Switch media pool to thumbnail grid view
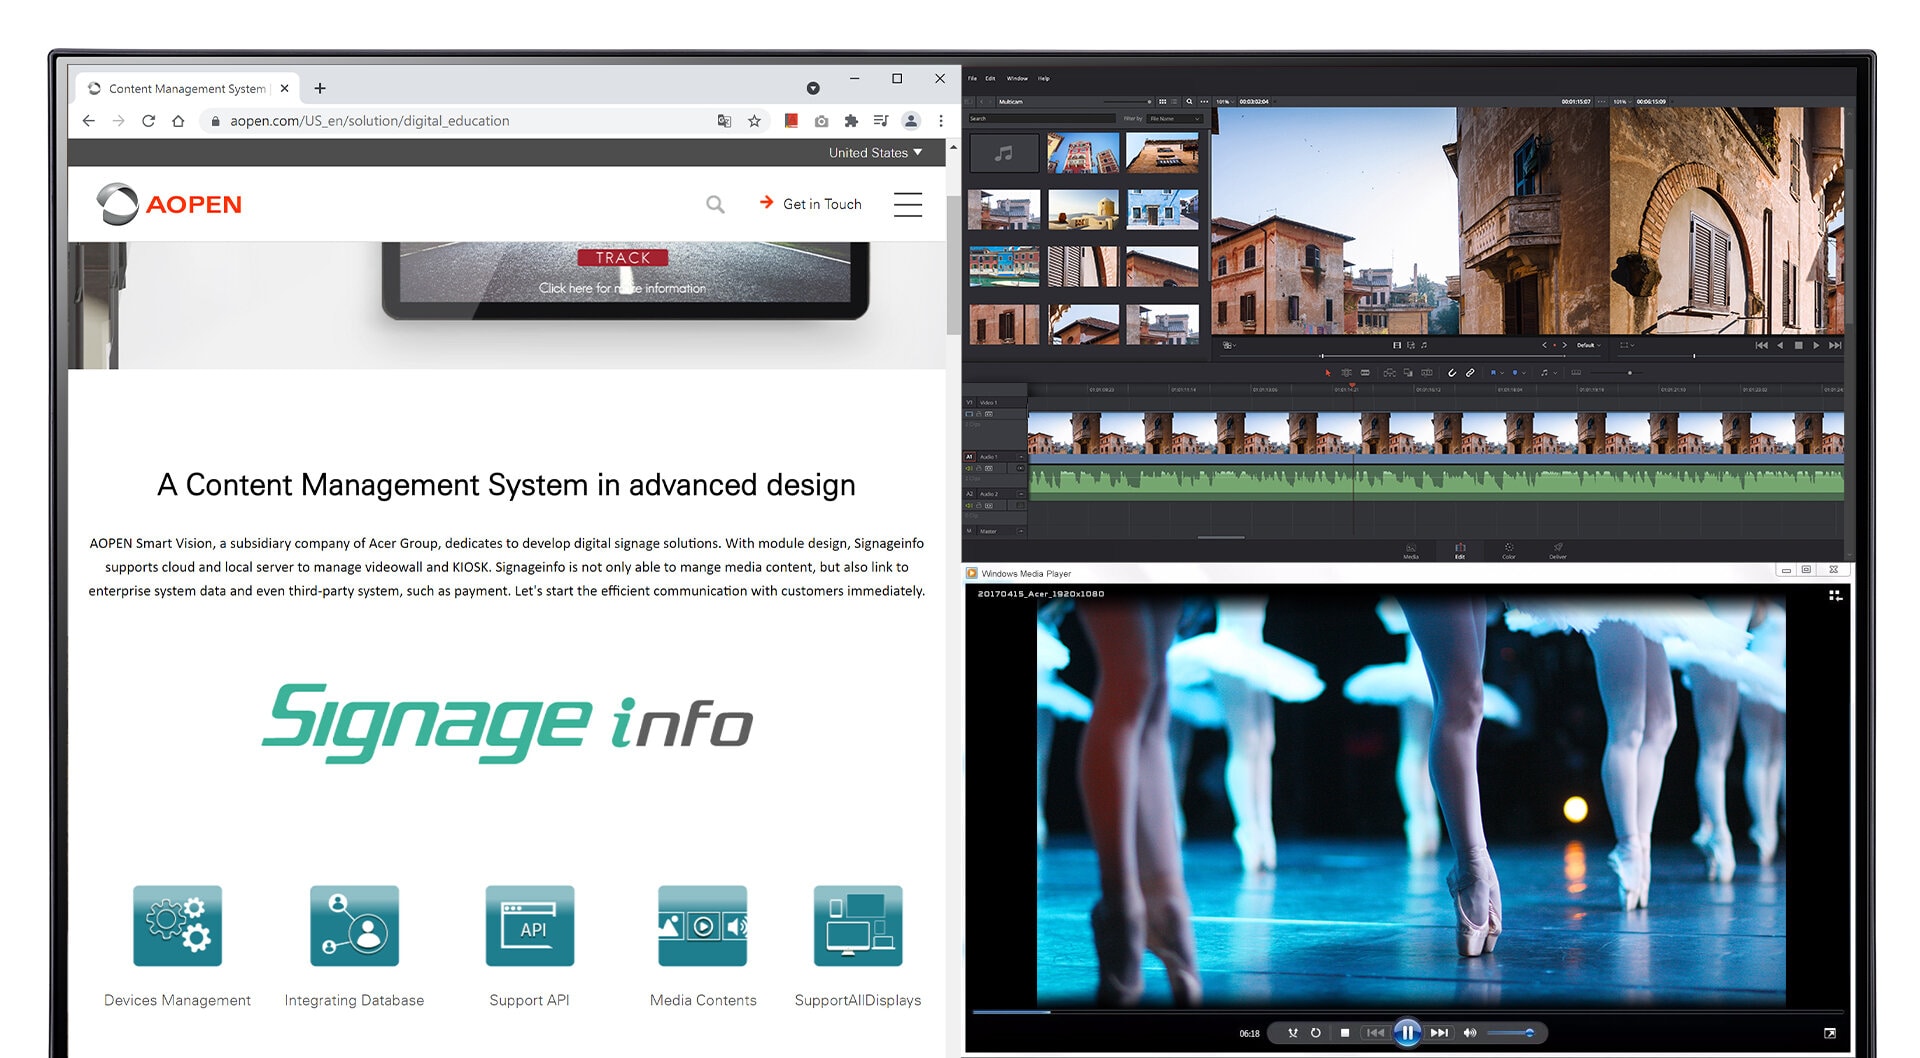 click(x=1162, y=102)
